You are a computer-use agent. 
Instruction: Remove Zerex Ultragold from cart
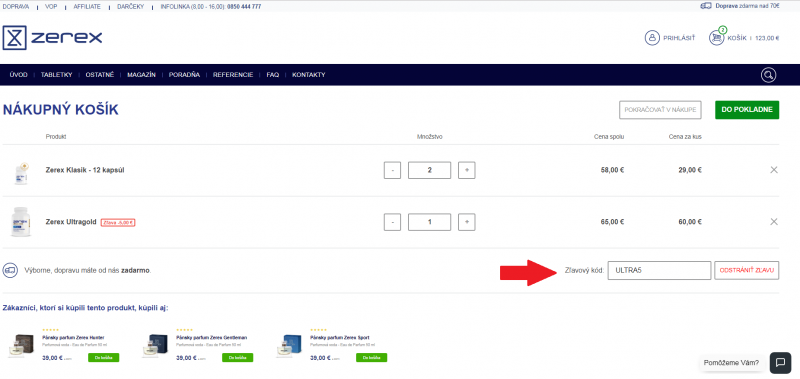pyautogui.click(x=773, y=222)
